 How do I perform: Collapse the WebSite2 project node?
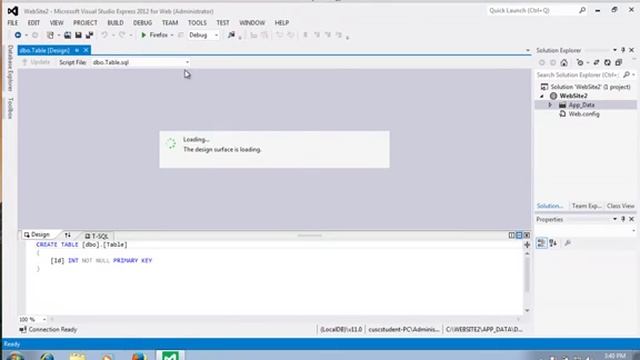(x=542, y=96)
